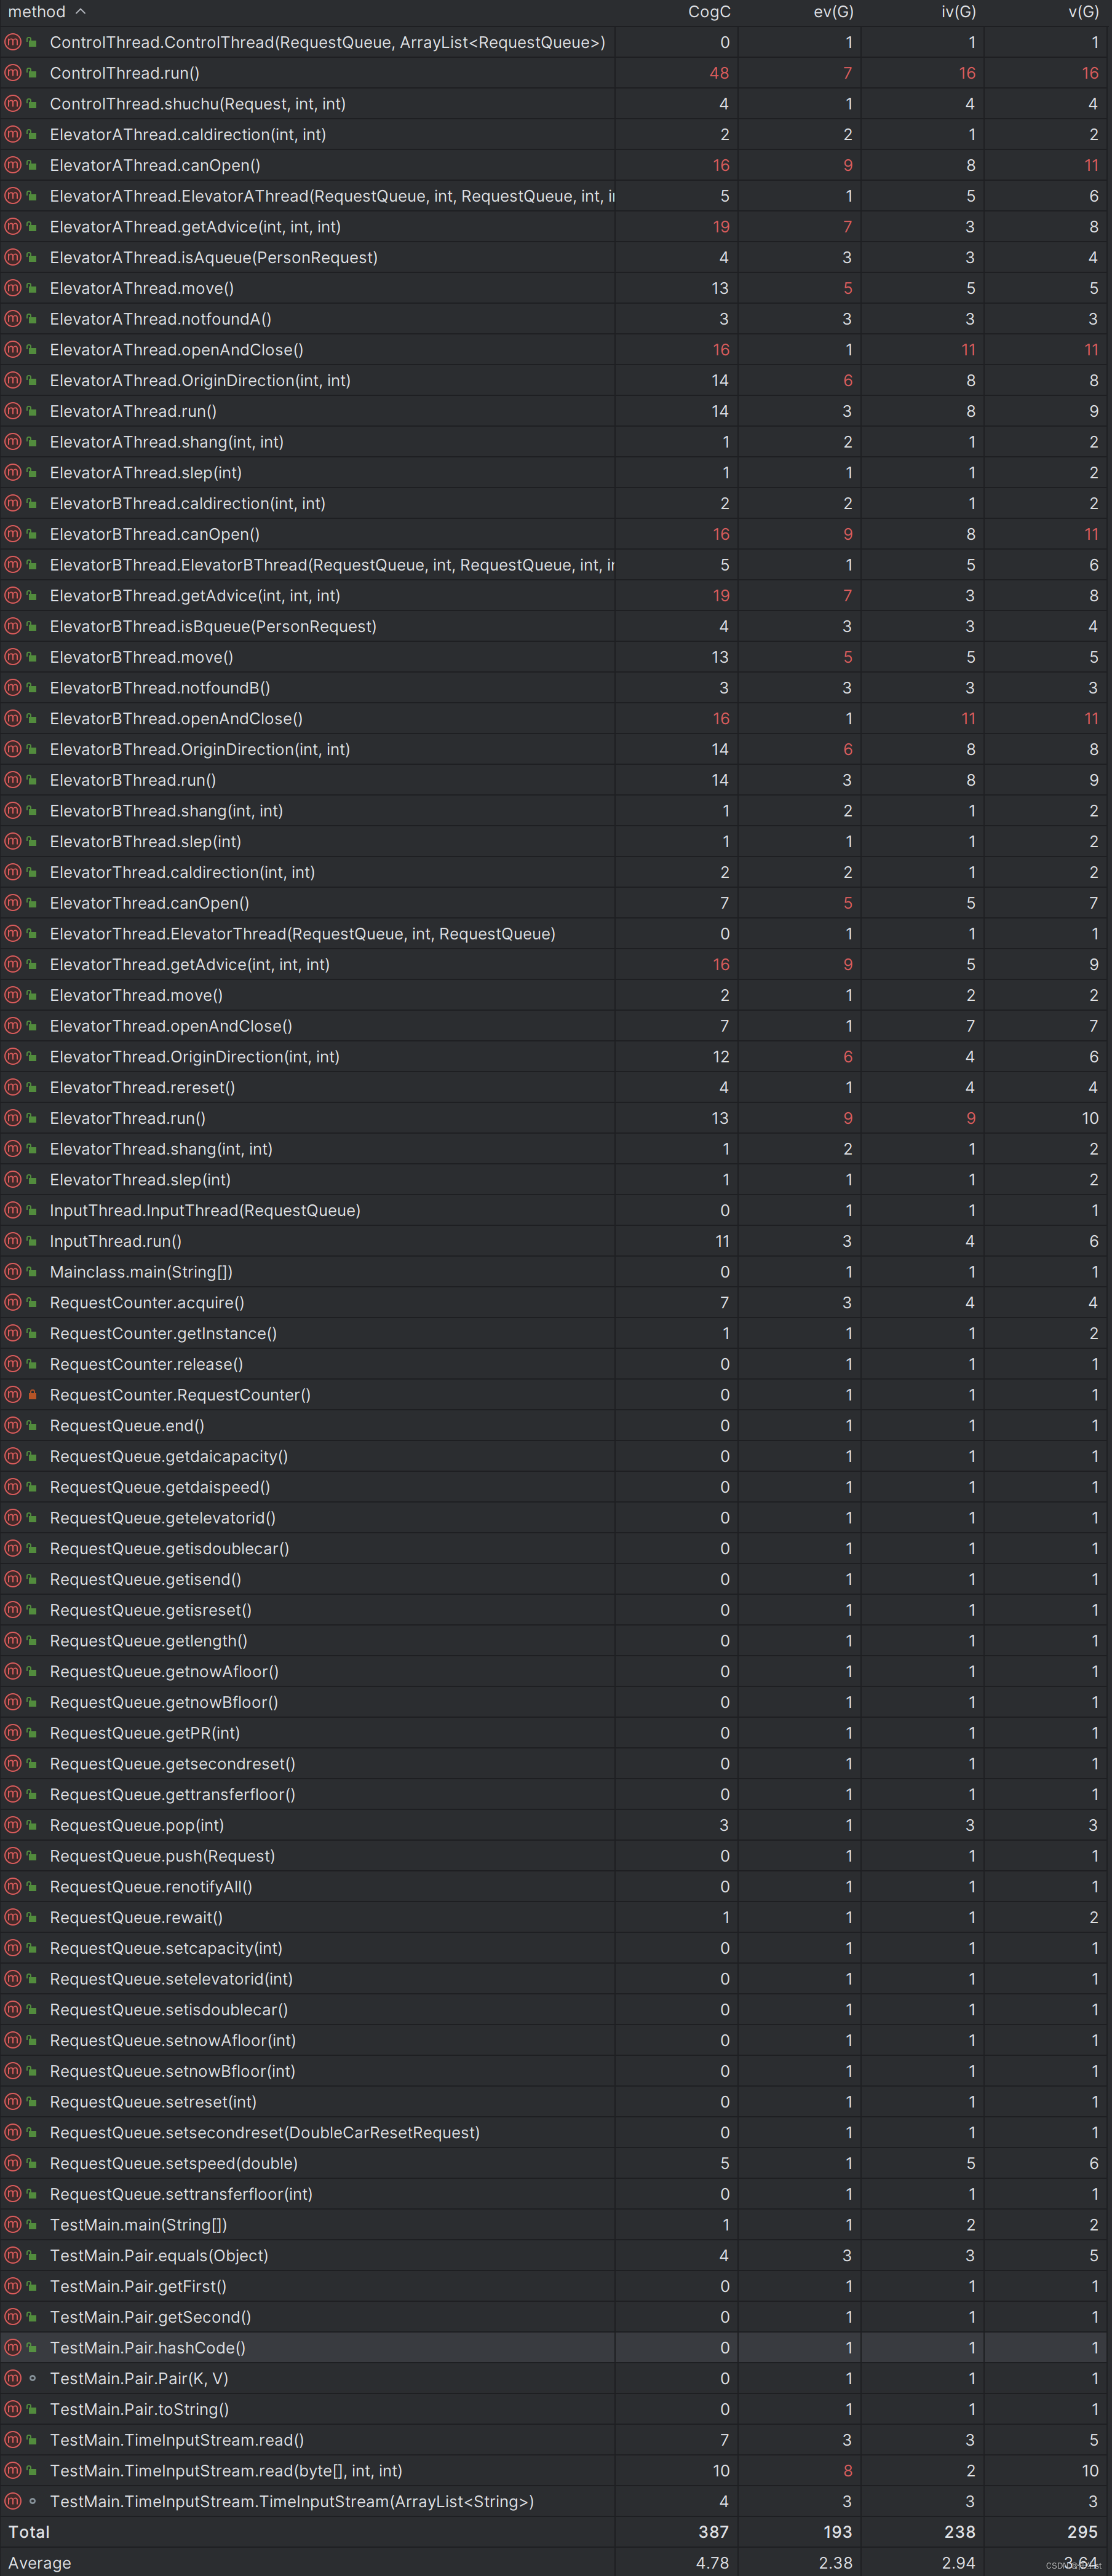Select the ElevatorThread.OriginDirection(int, int) row

(556, 1057)
